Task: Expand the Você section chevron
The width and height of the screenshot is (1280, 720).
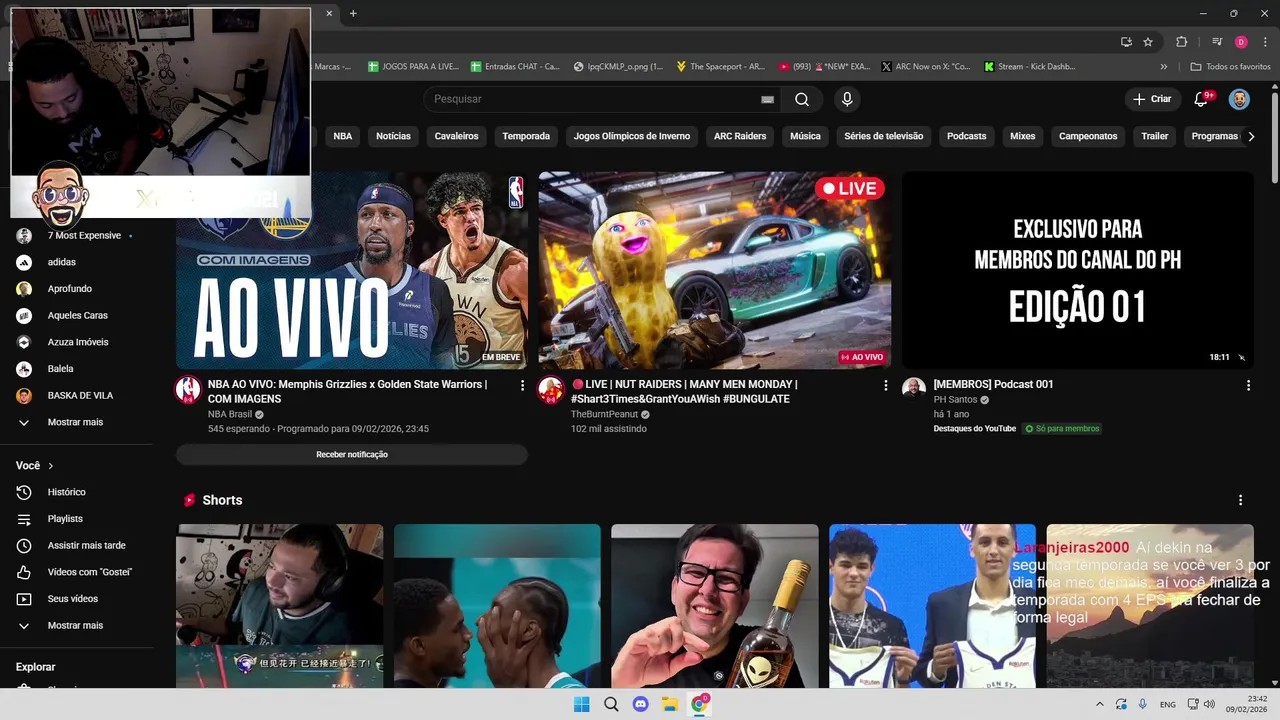Action: tap(51, 466)
